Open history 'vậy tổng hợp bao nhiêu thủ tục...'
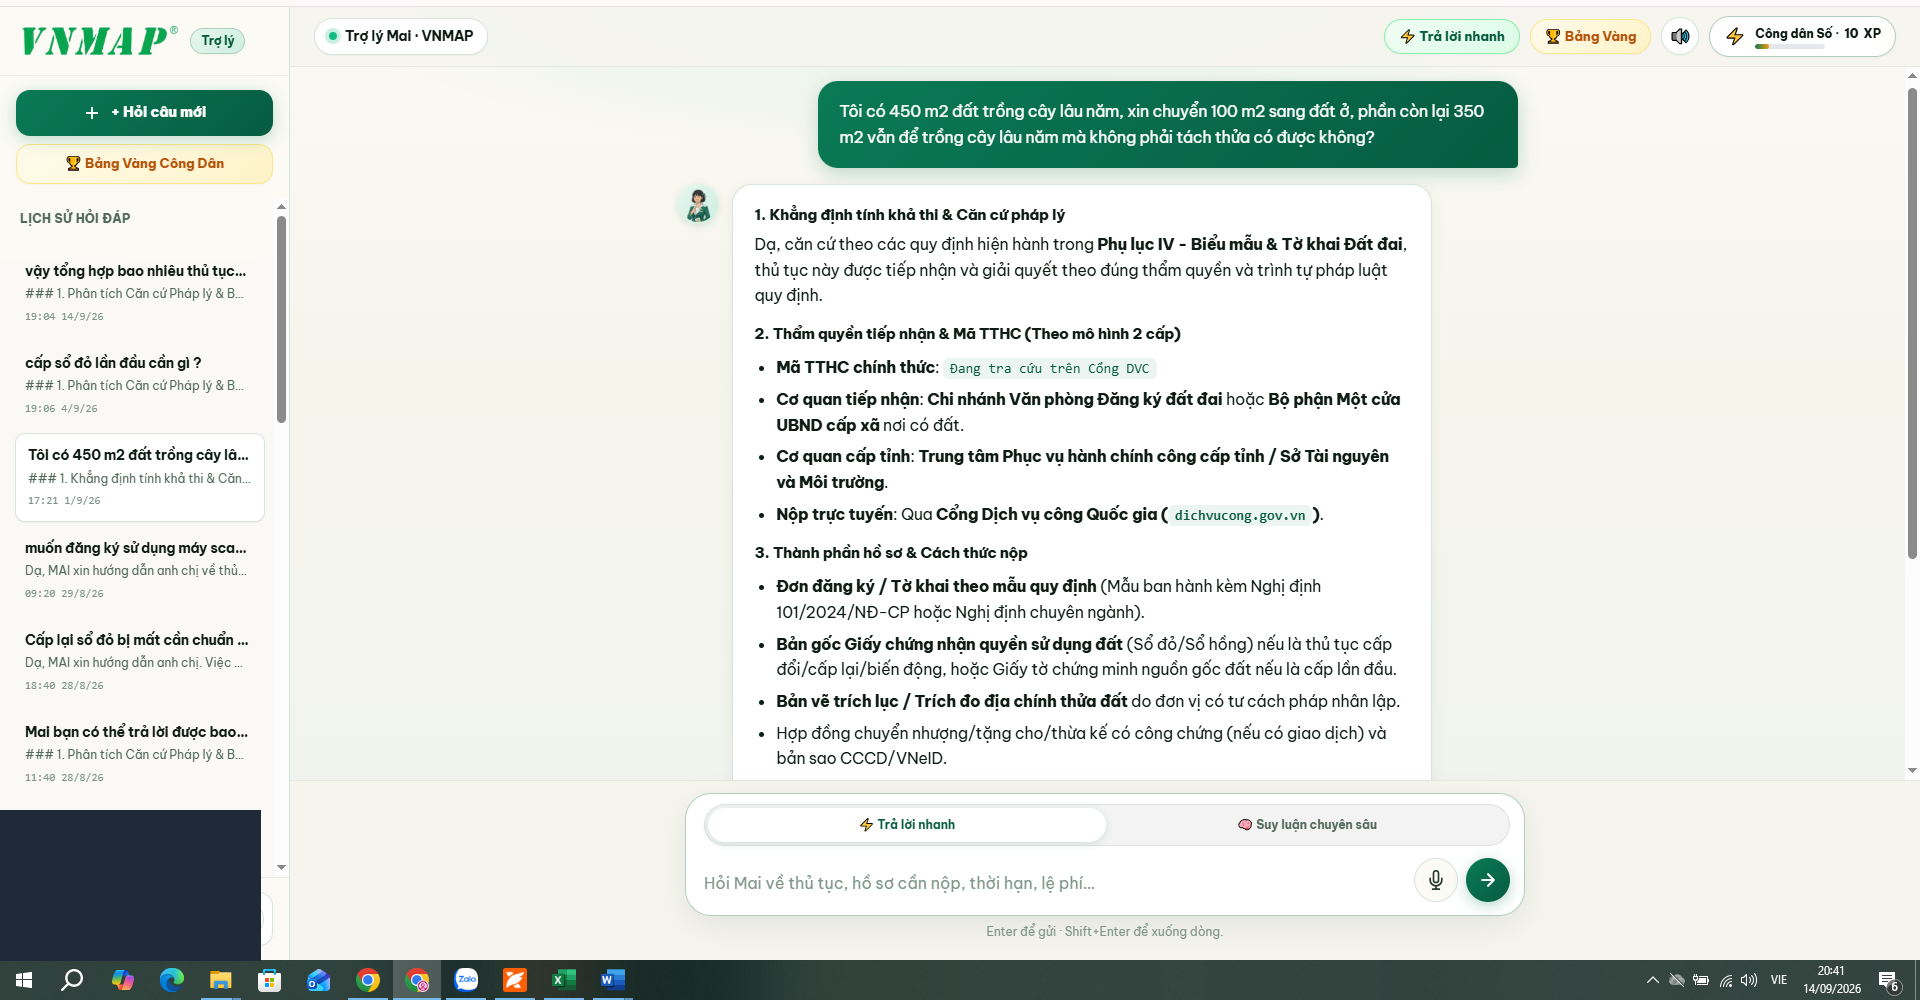1920x1000 pixels. pos(139,293)
